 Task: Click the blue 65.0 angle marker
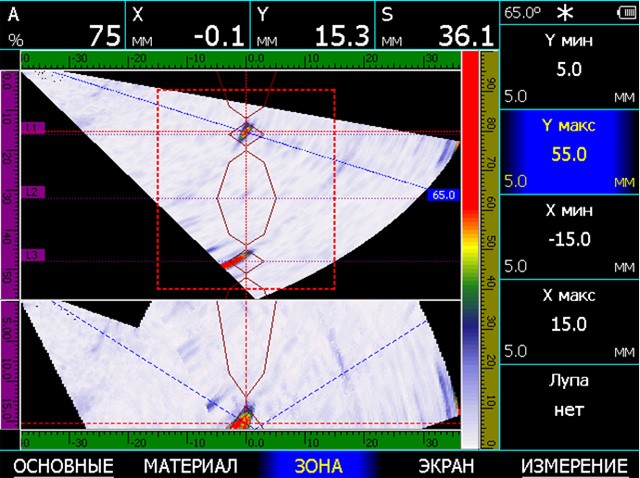444,195
